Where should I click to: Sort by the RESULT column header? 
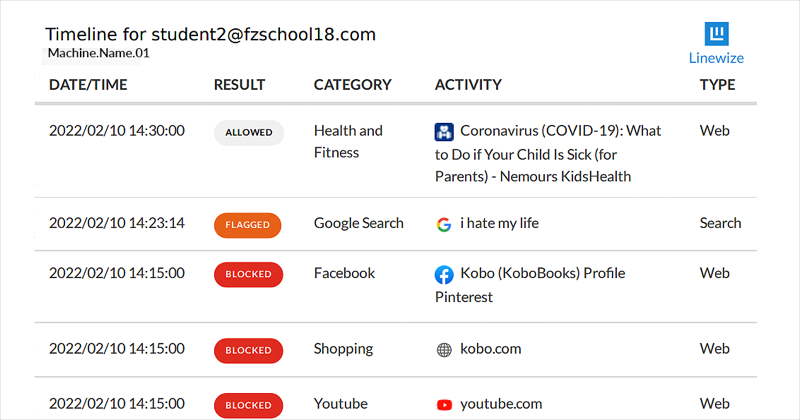(239, 85)
